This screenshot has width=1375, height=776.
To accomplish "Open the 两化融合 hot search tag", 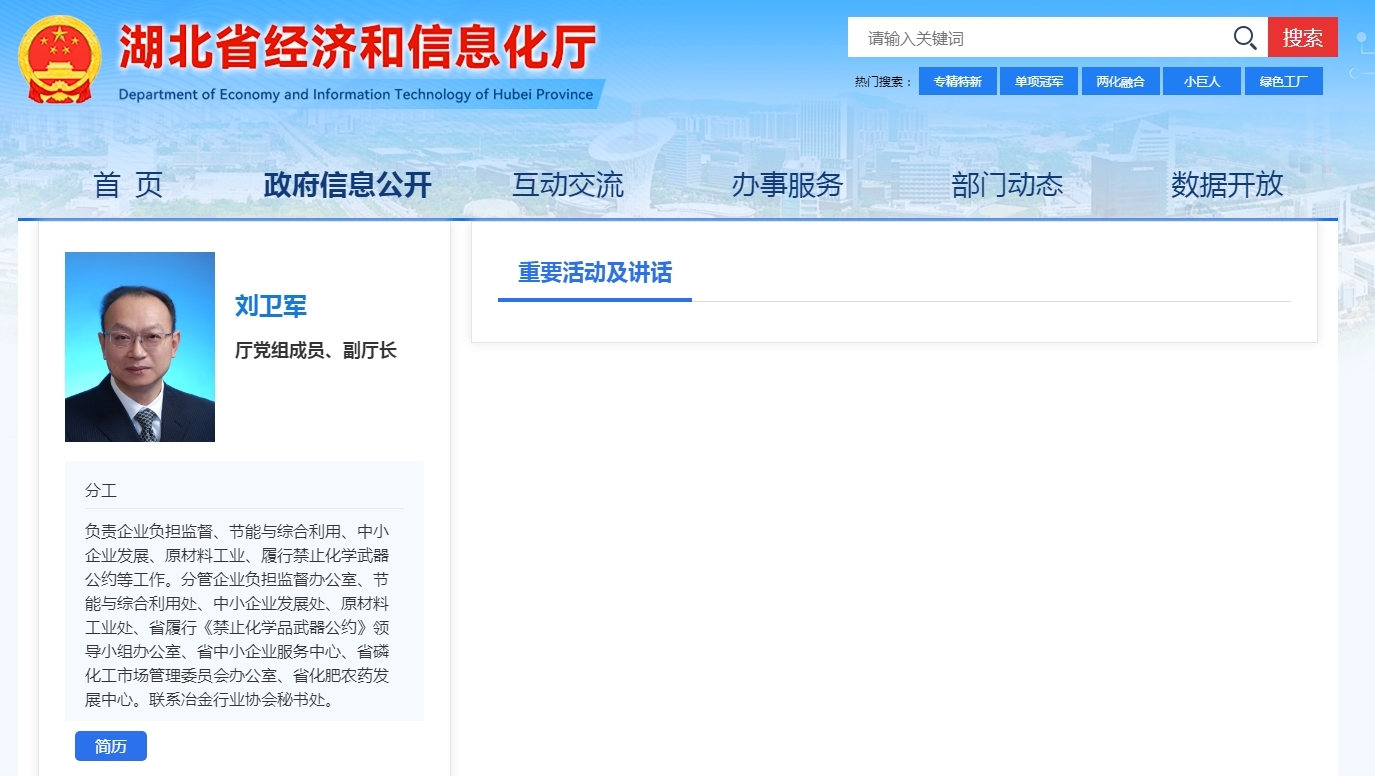I will pos(1120,81).
